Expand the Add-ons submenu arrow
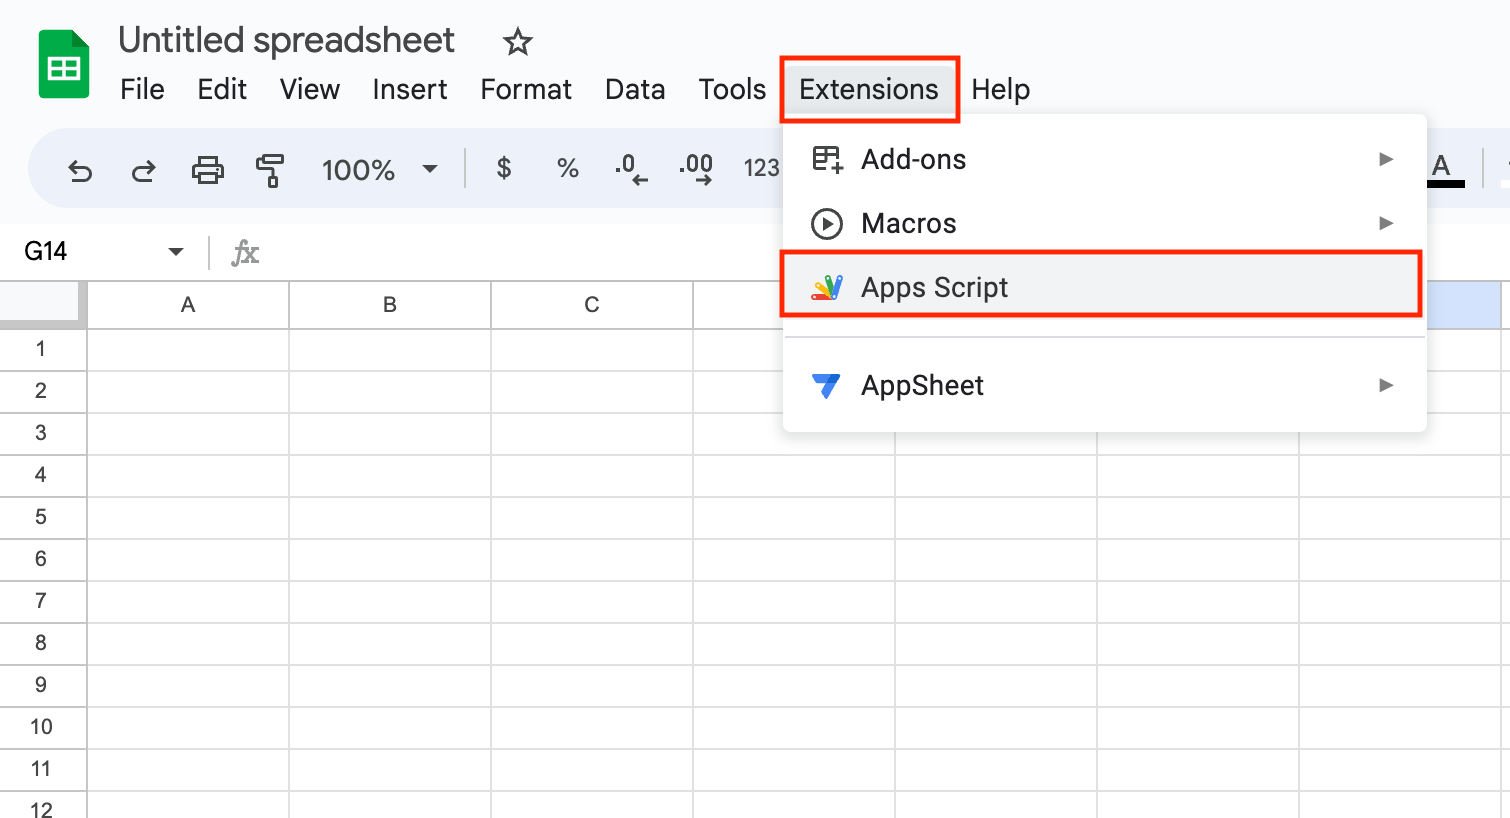1510x818 pixels. coord(1386,159)
